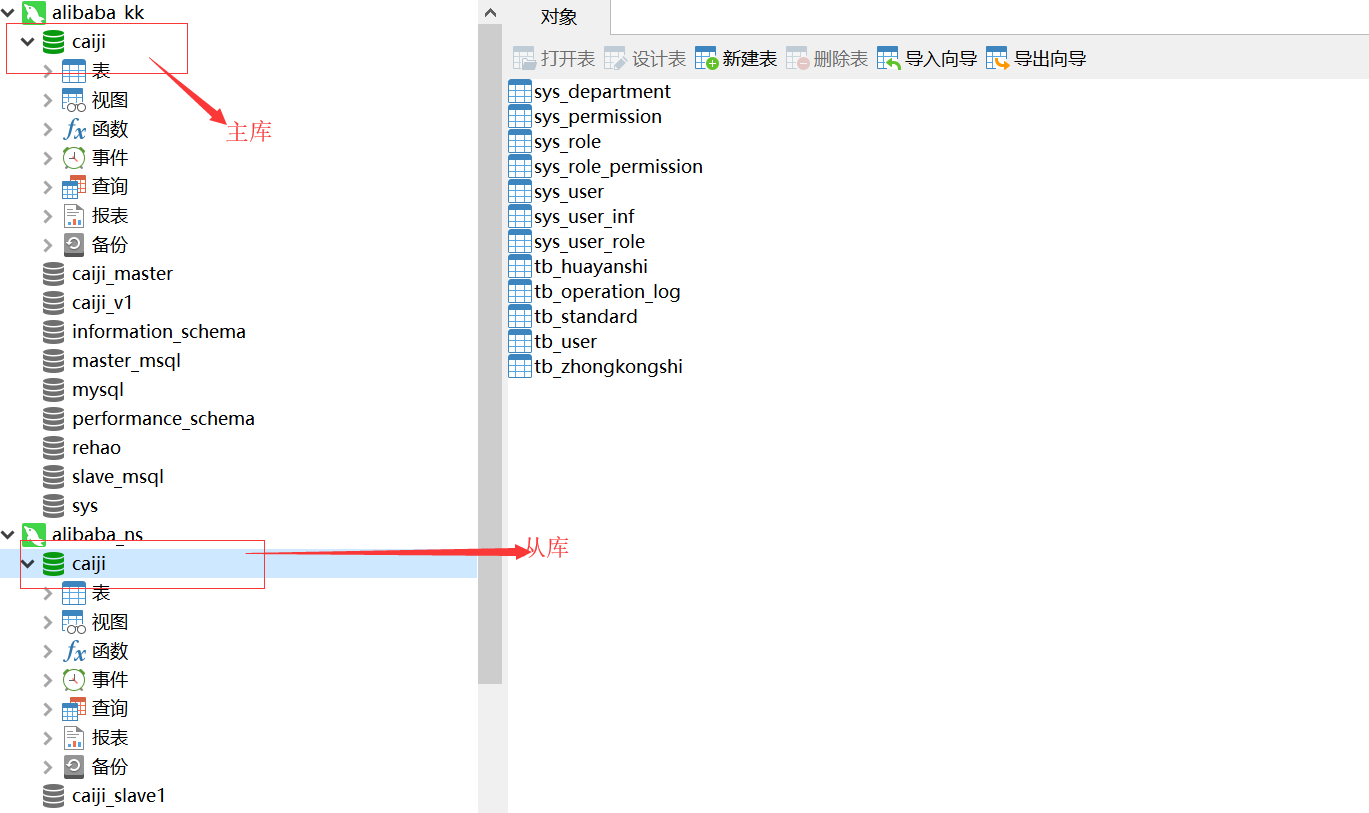Image resolution: width=1369 pixels, height=813 pixels.
Task: Expand the 表 tables node under slave caiji
Action: point(46,592)
